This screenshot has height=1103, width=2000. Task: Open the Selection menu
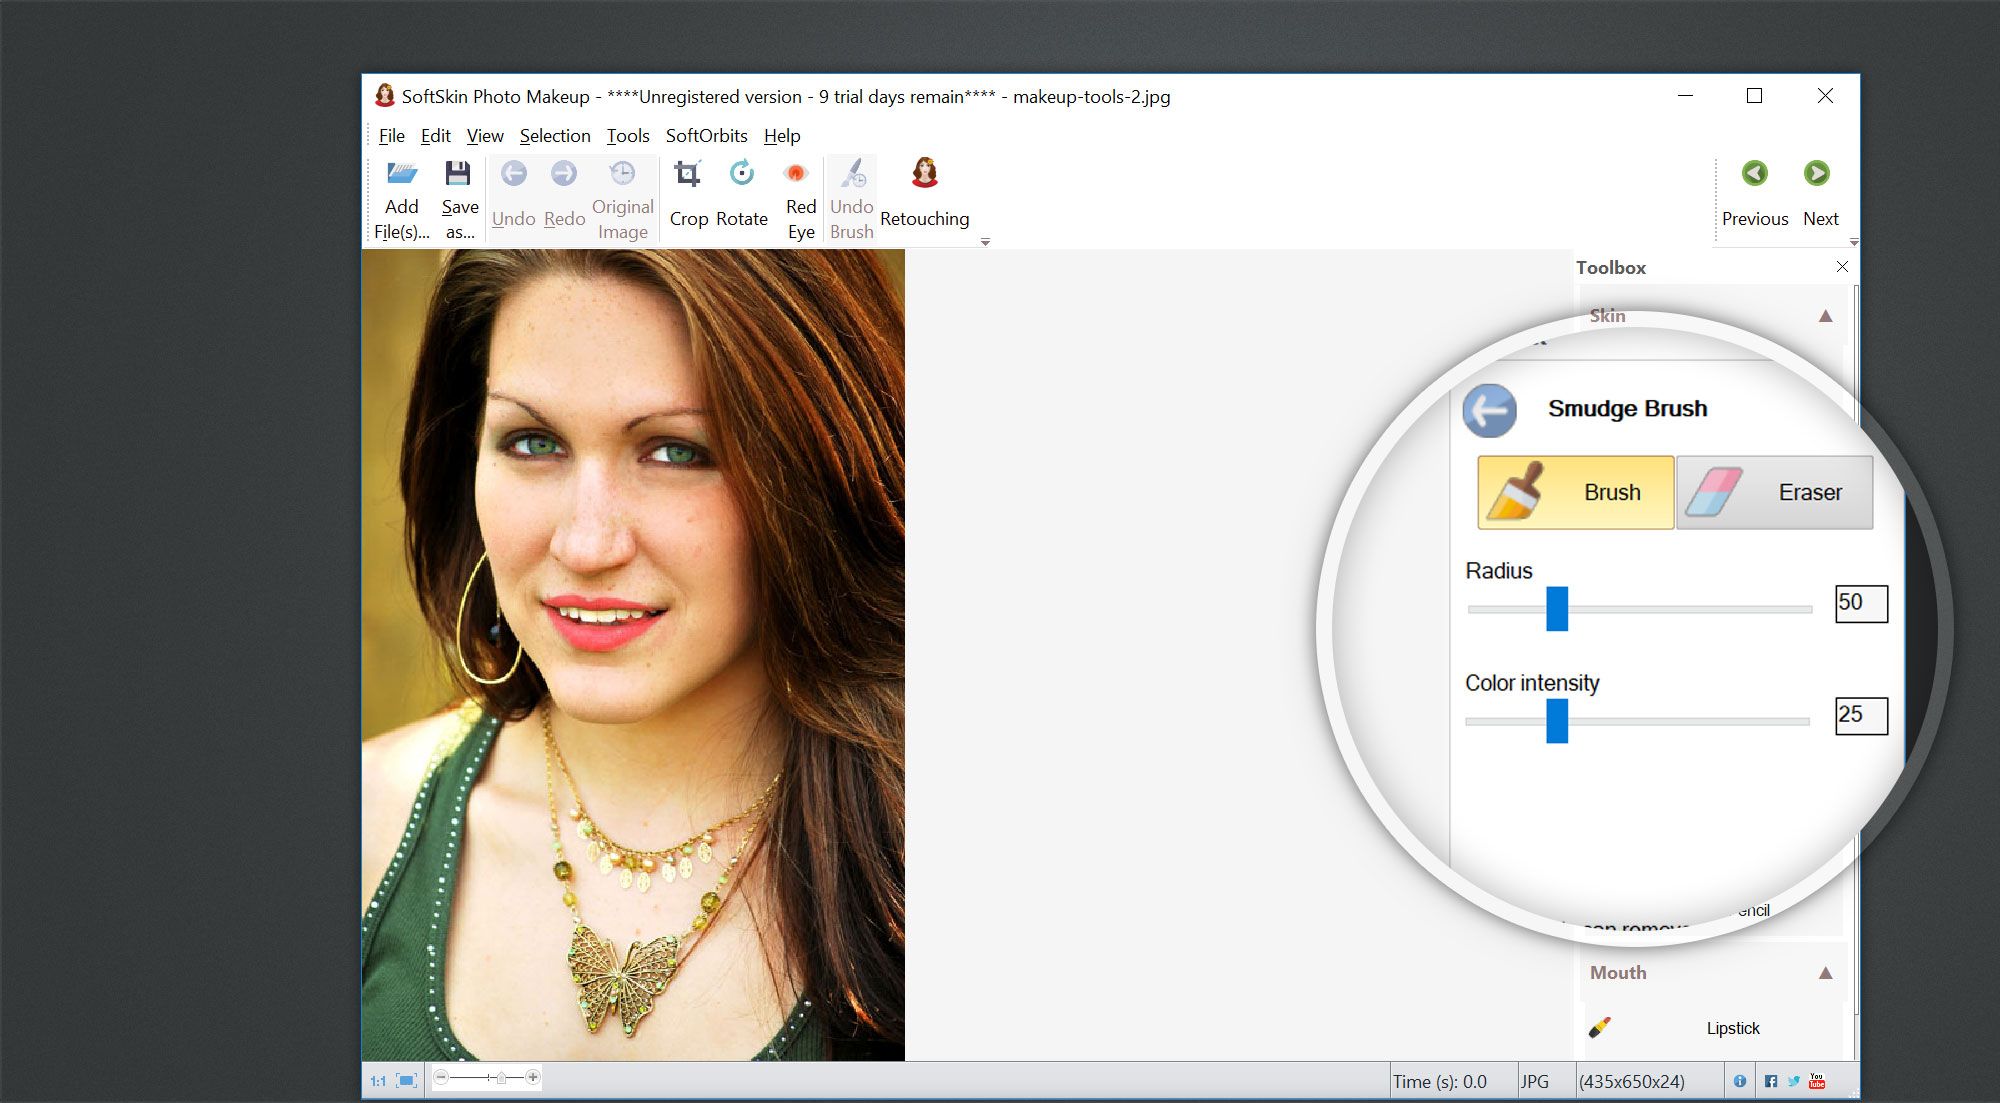pos(553,134)
